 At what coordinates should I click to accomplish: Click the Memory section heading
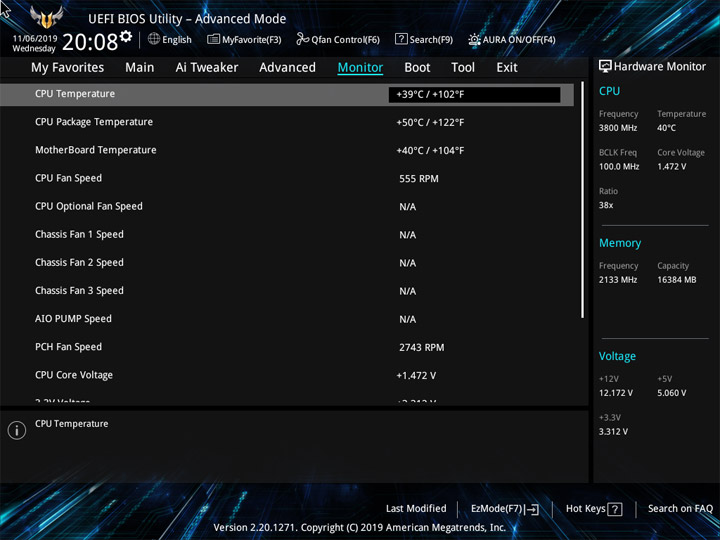(620, 243)
